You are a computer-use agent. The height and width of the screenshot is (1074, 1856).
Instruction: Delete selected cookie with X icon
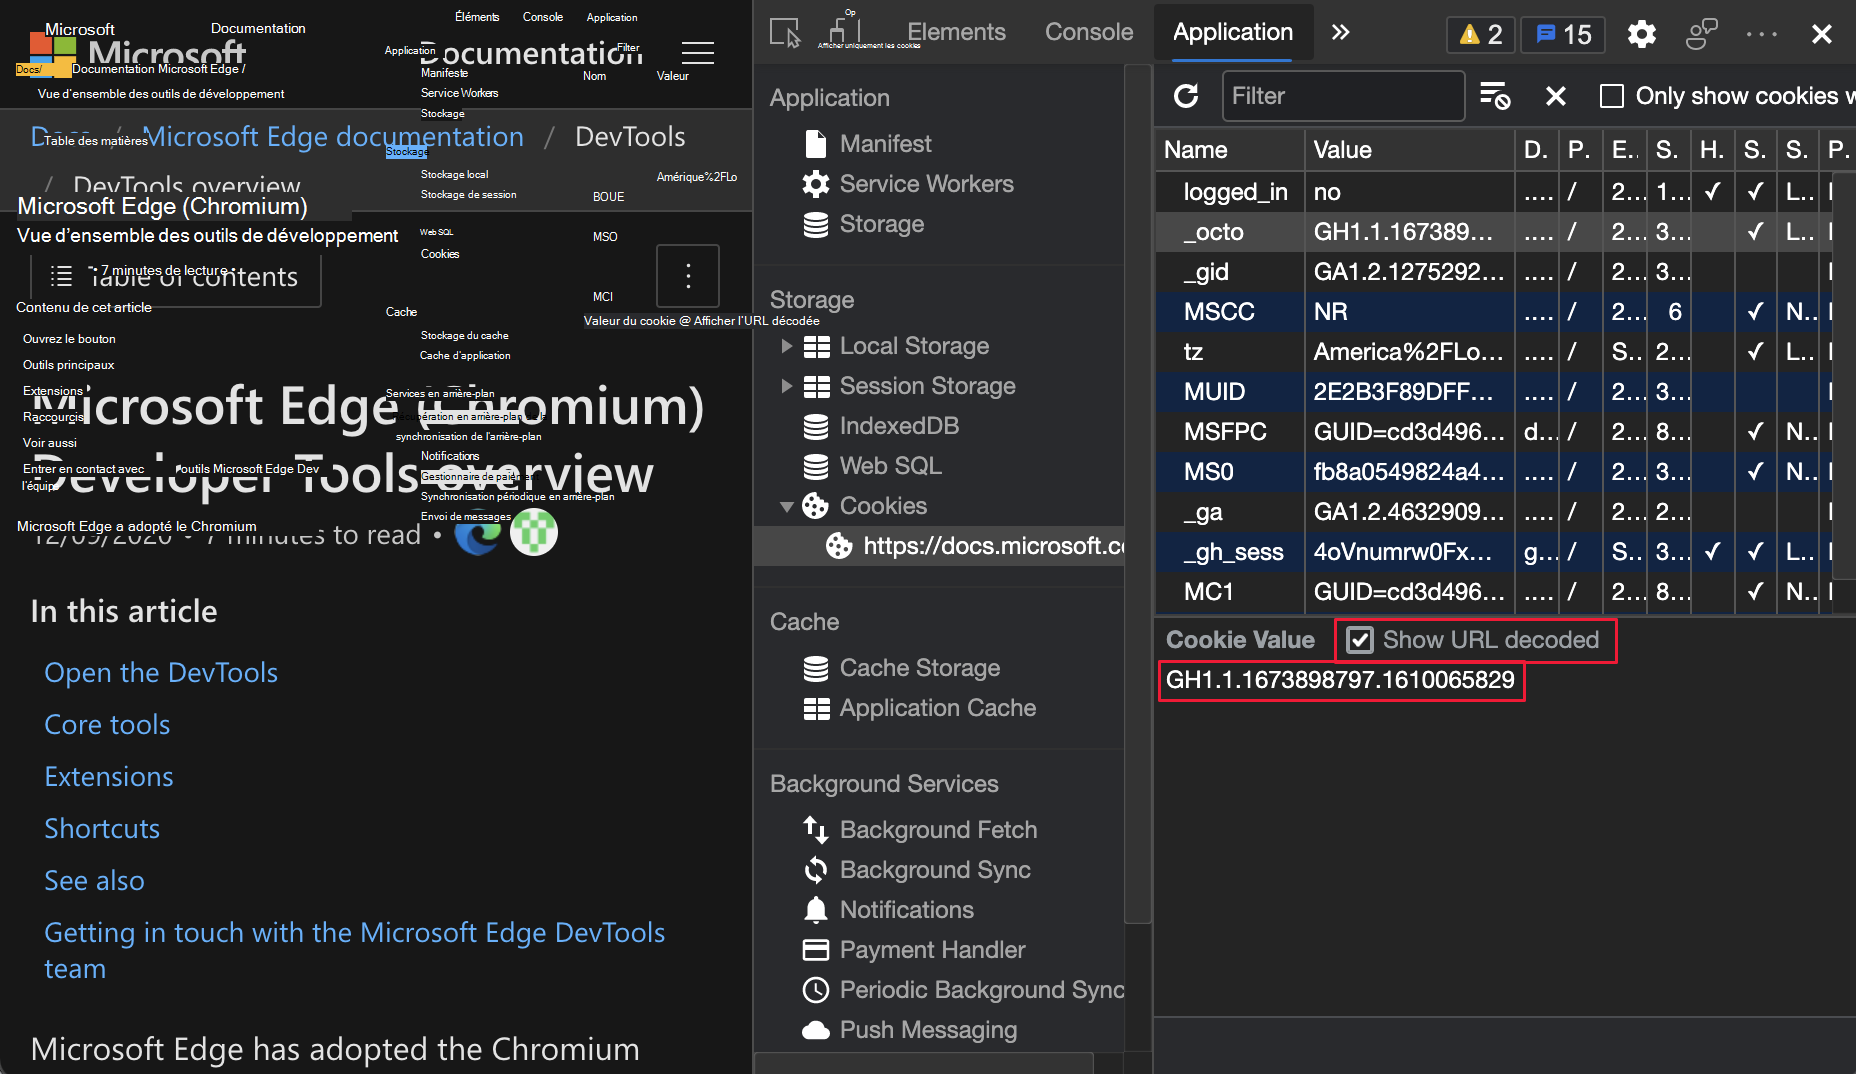[x=1555, y=96]
